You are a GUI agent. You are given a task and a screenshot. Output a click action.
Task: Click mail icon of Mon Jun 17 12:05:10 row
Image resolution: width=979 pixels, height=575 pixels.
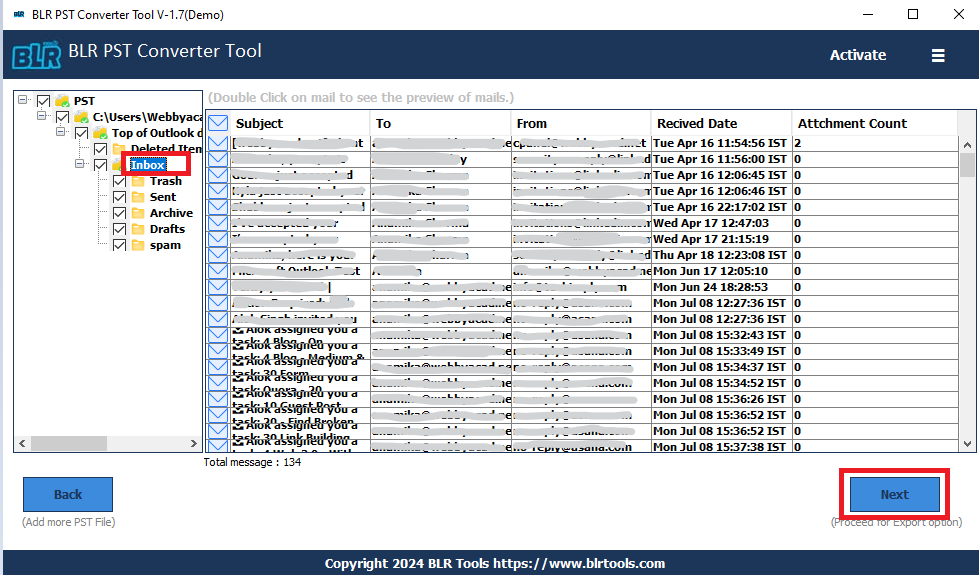[218, 271]
